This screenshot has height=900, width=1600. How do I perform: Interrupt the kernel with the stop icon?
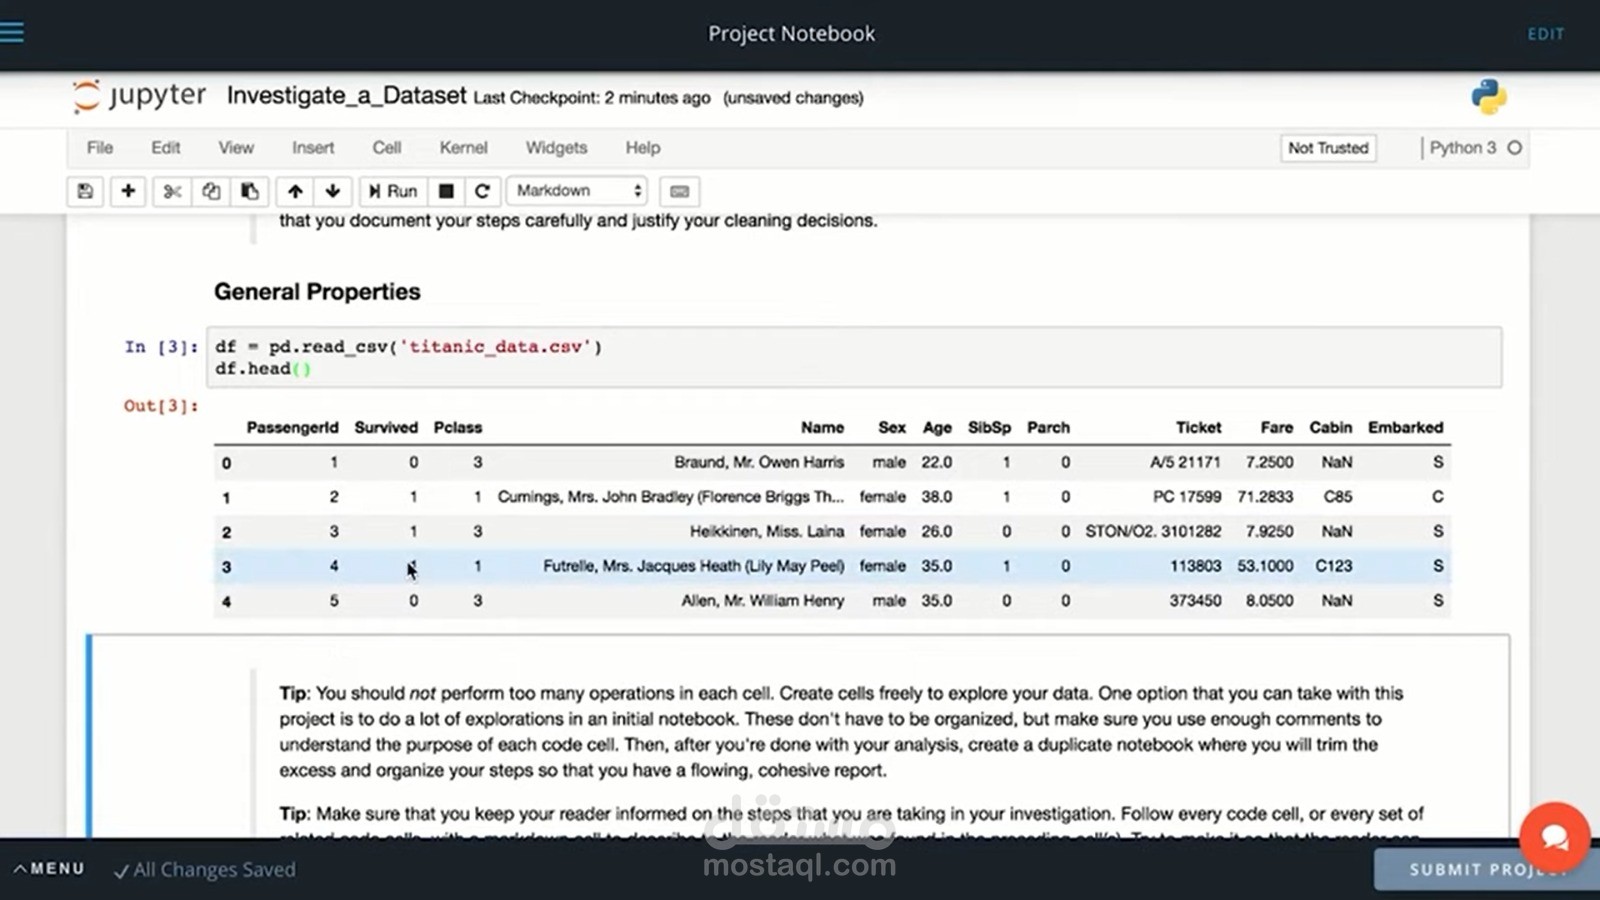(445, 191)
